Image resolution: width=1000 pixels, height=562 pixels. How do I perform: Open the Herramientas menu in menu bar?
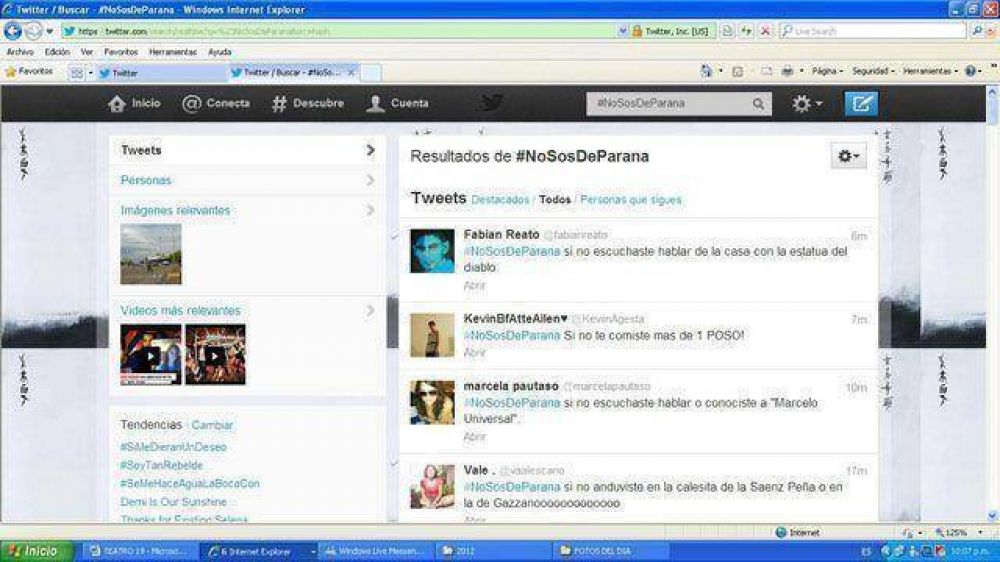point(173,52)
